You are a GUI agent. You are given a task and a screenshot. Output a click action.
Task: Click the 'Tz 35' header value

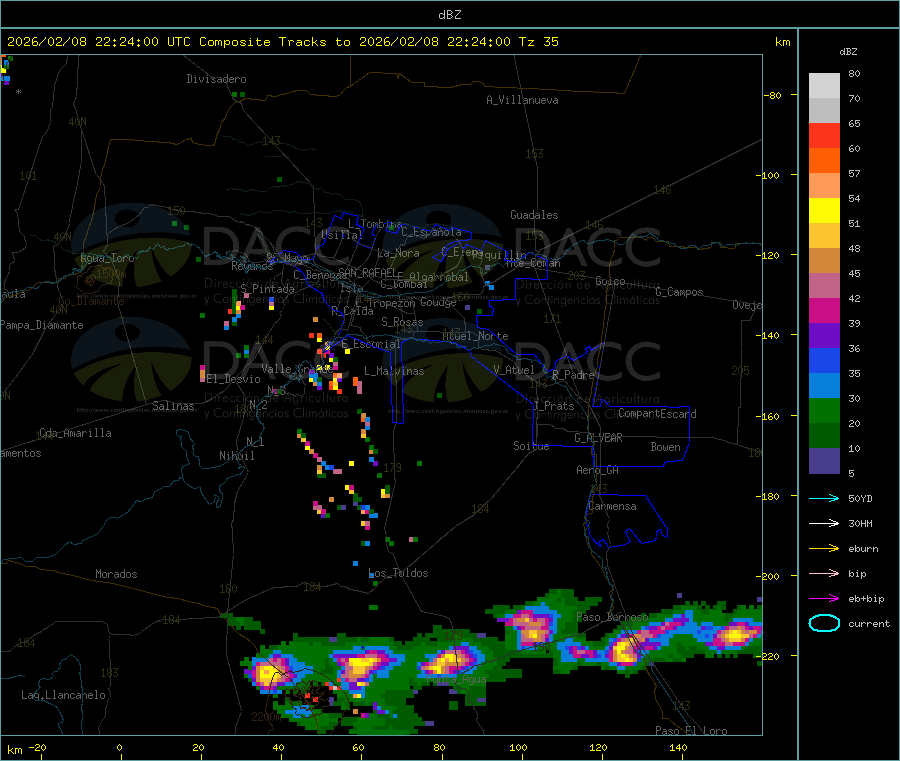click(x=538, y=42)
